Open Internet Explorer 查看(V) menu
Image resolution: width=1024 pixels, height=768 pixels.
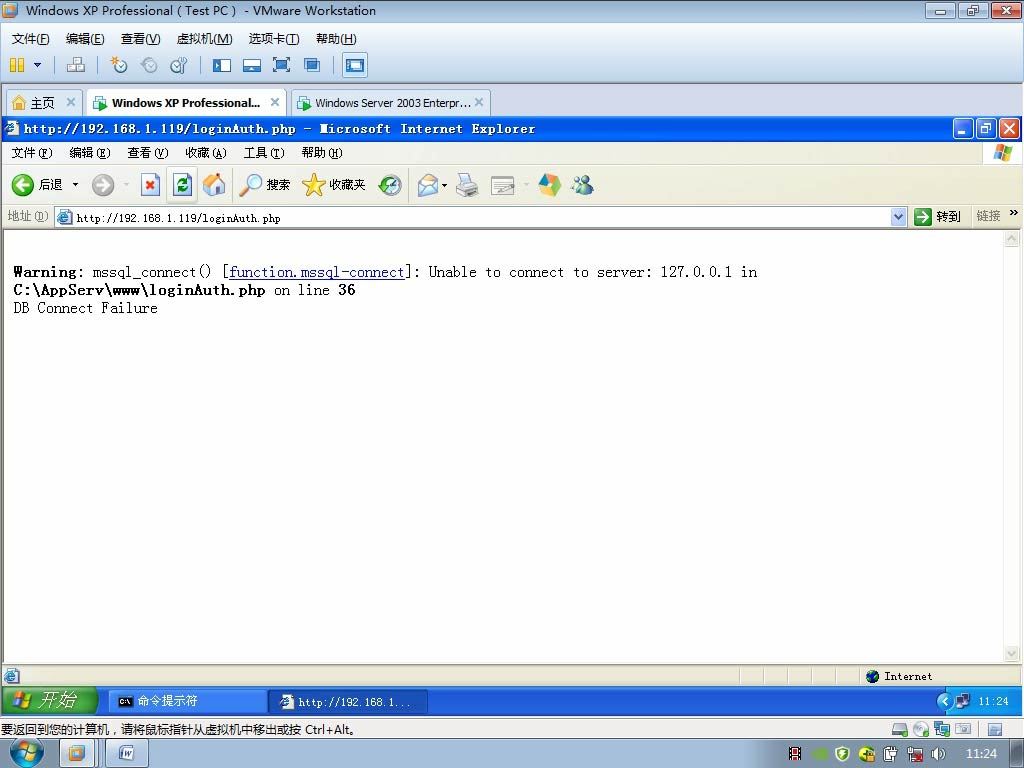148,153
